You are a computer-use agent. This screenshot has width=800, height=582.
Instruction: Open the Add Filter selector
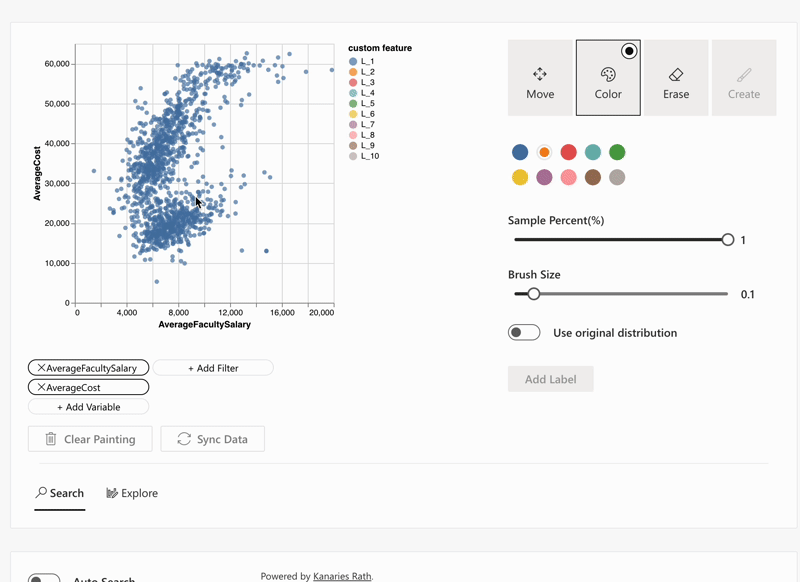[x=213, y=368]
